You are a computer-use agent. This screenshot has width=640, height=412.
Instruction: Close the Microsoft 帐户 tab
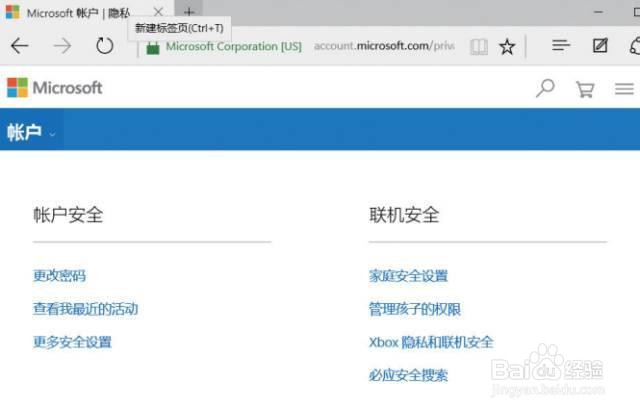point(158,12)
